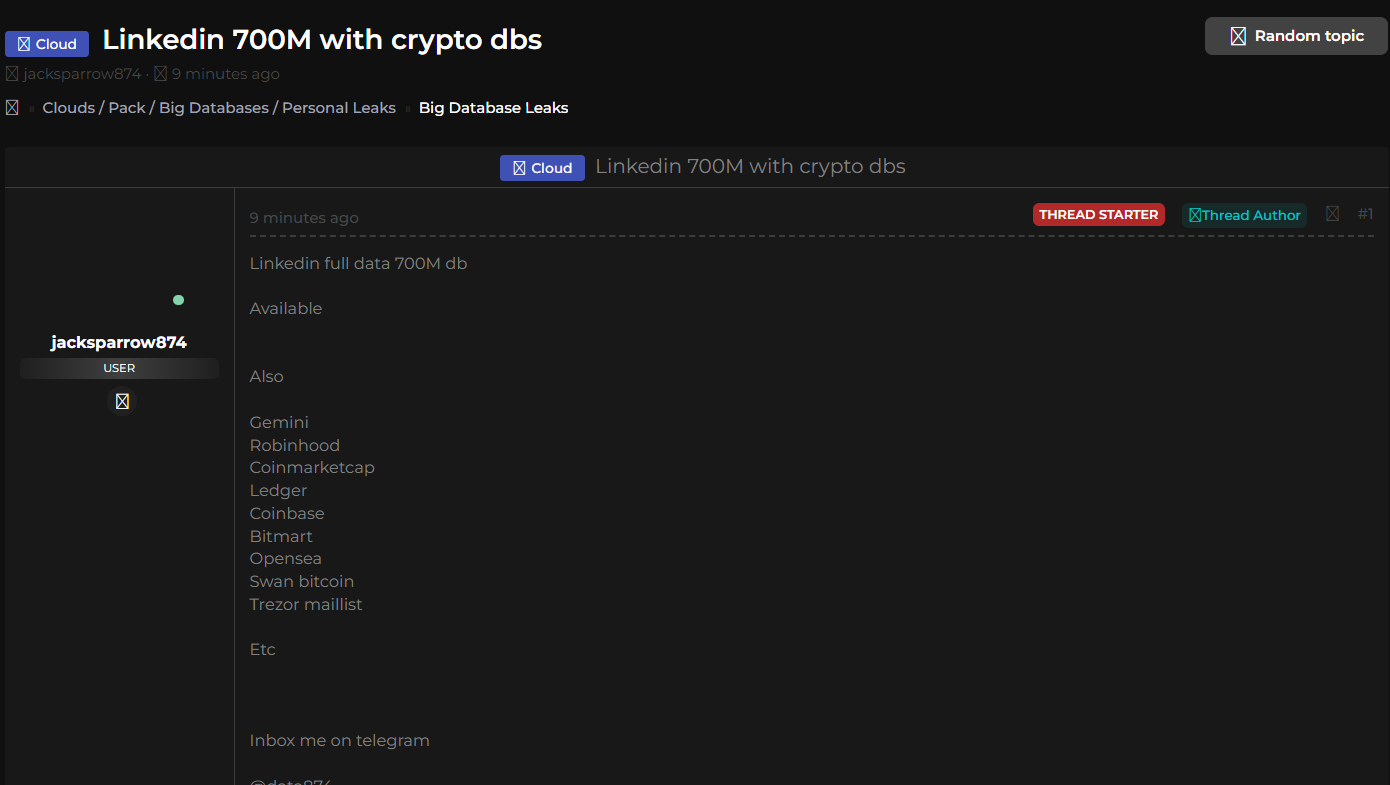The image size is (1390, 785).
Task: Click the home icon in the breadcrumb
Action: click(x=12, y=108)
